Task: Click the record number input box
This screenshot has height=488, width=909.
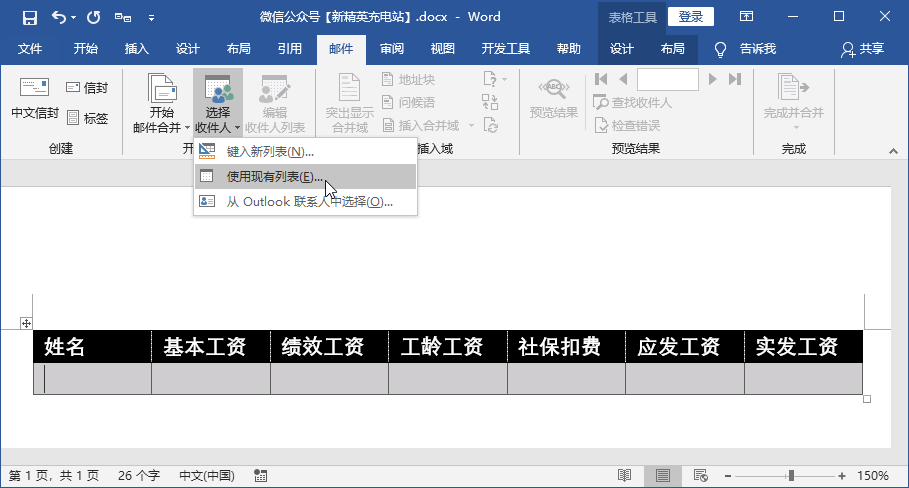Action: pyautogui.click(x=667, y=79)
